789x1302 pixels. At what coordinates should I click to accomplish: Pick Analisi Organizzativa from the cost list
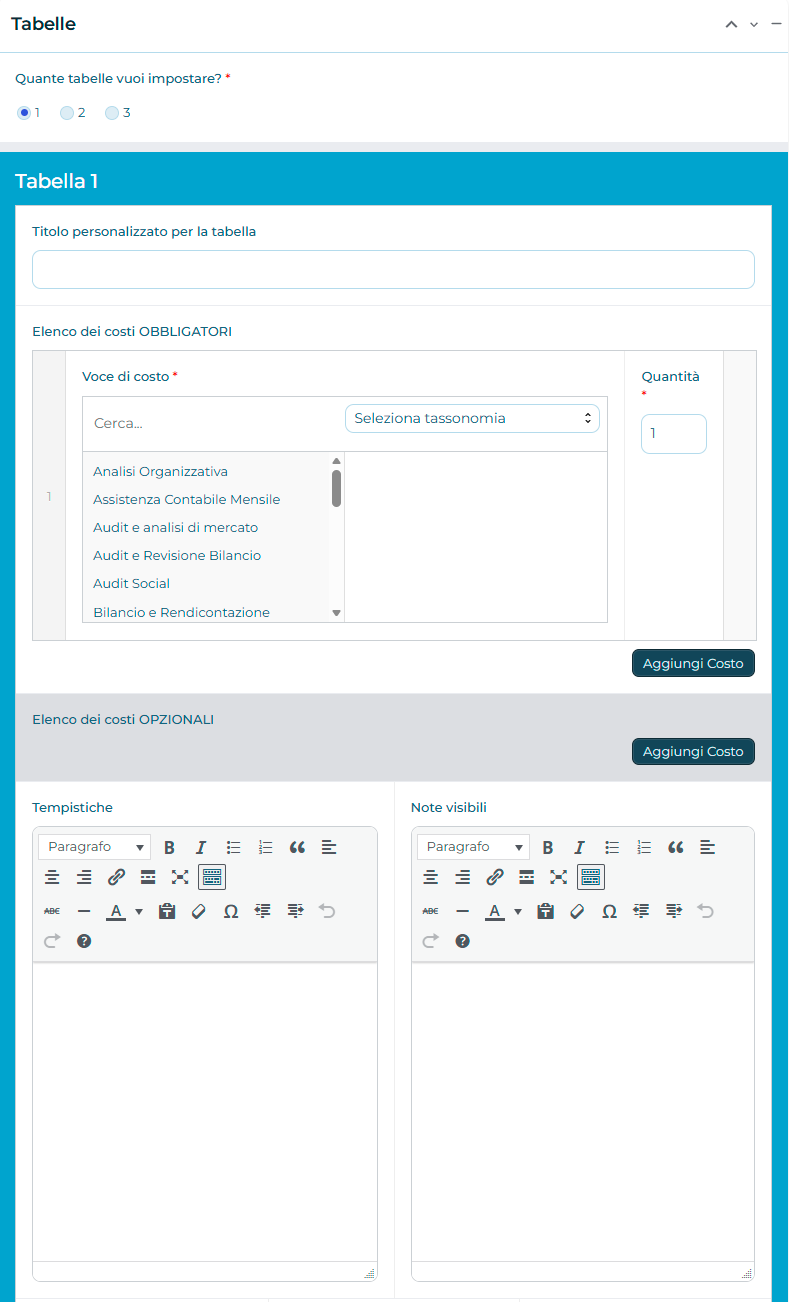[161, 471]
